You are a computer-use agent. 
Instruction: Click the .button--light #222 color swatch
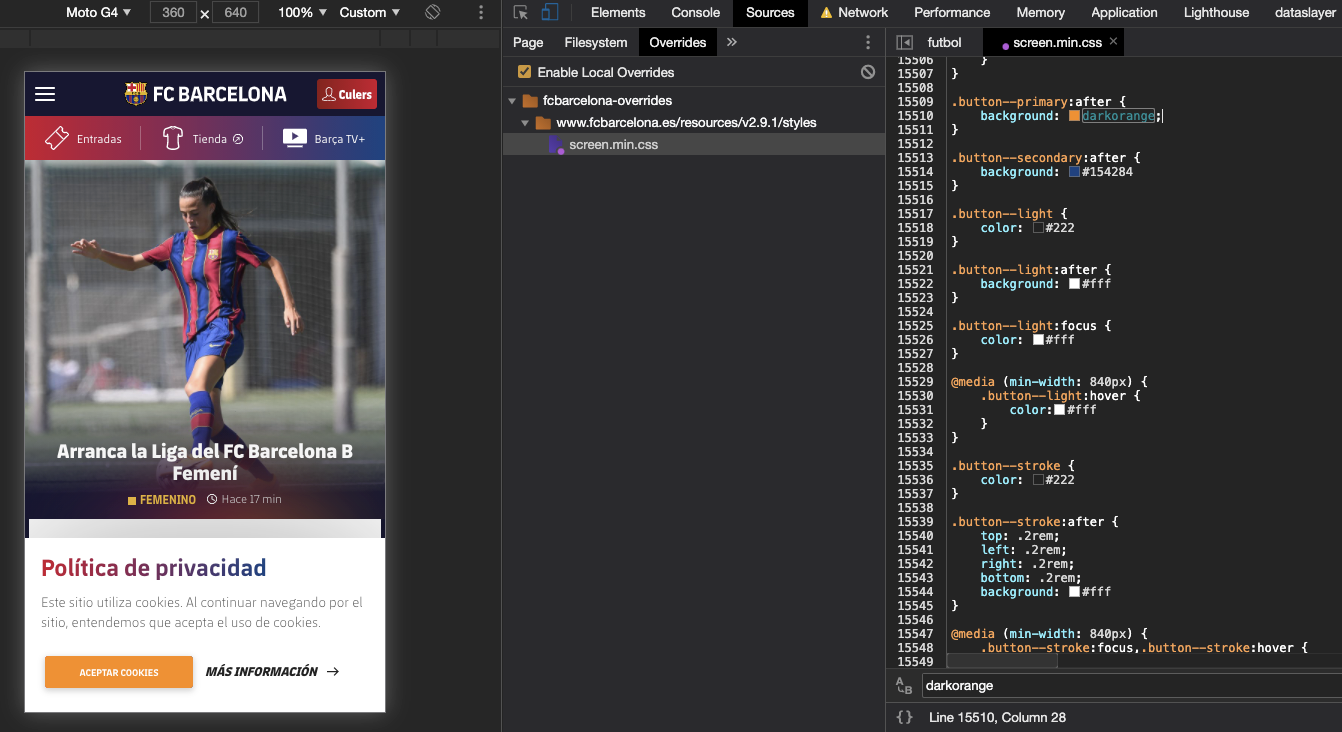click(1038, 228)
